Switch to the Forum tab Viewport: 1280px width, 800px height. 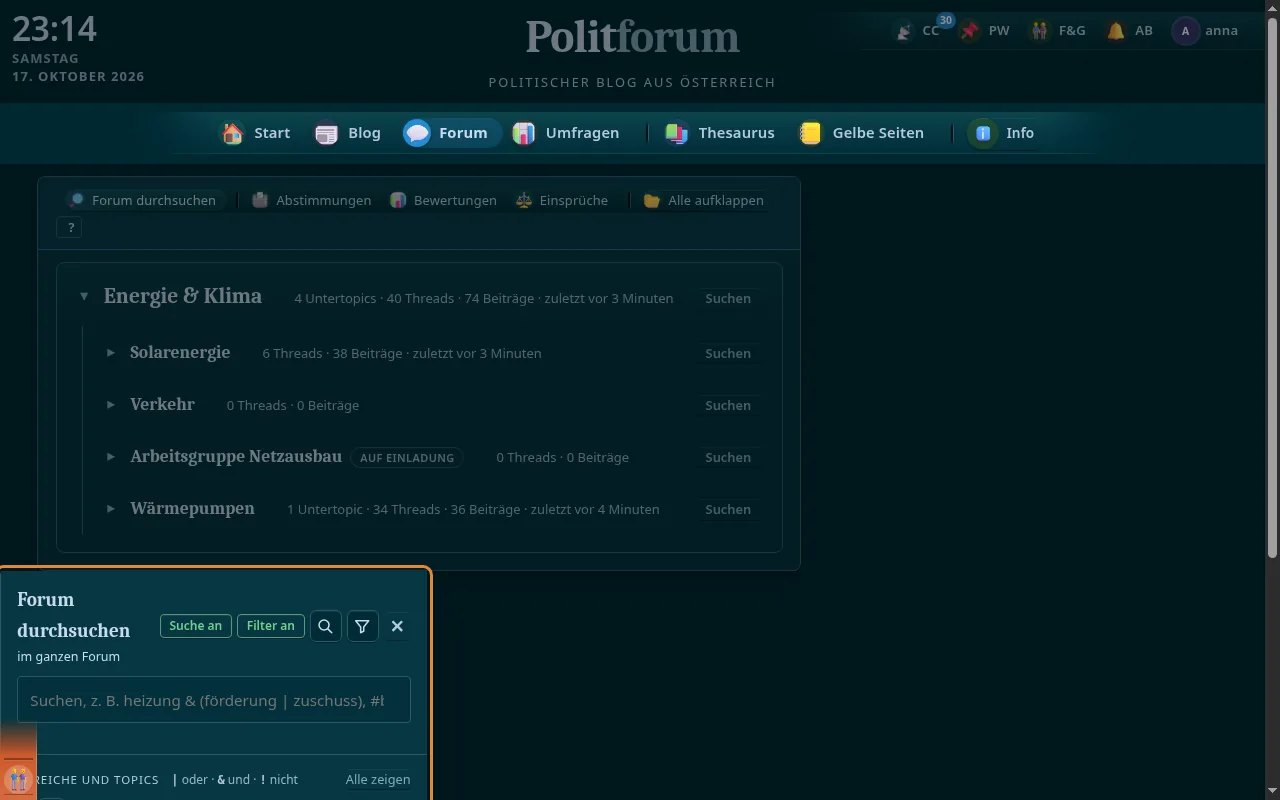(x=452, y=133)
